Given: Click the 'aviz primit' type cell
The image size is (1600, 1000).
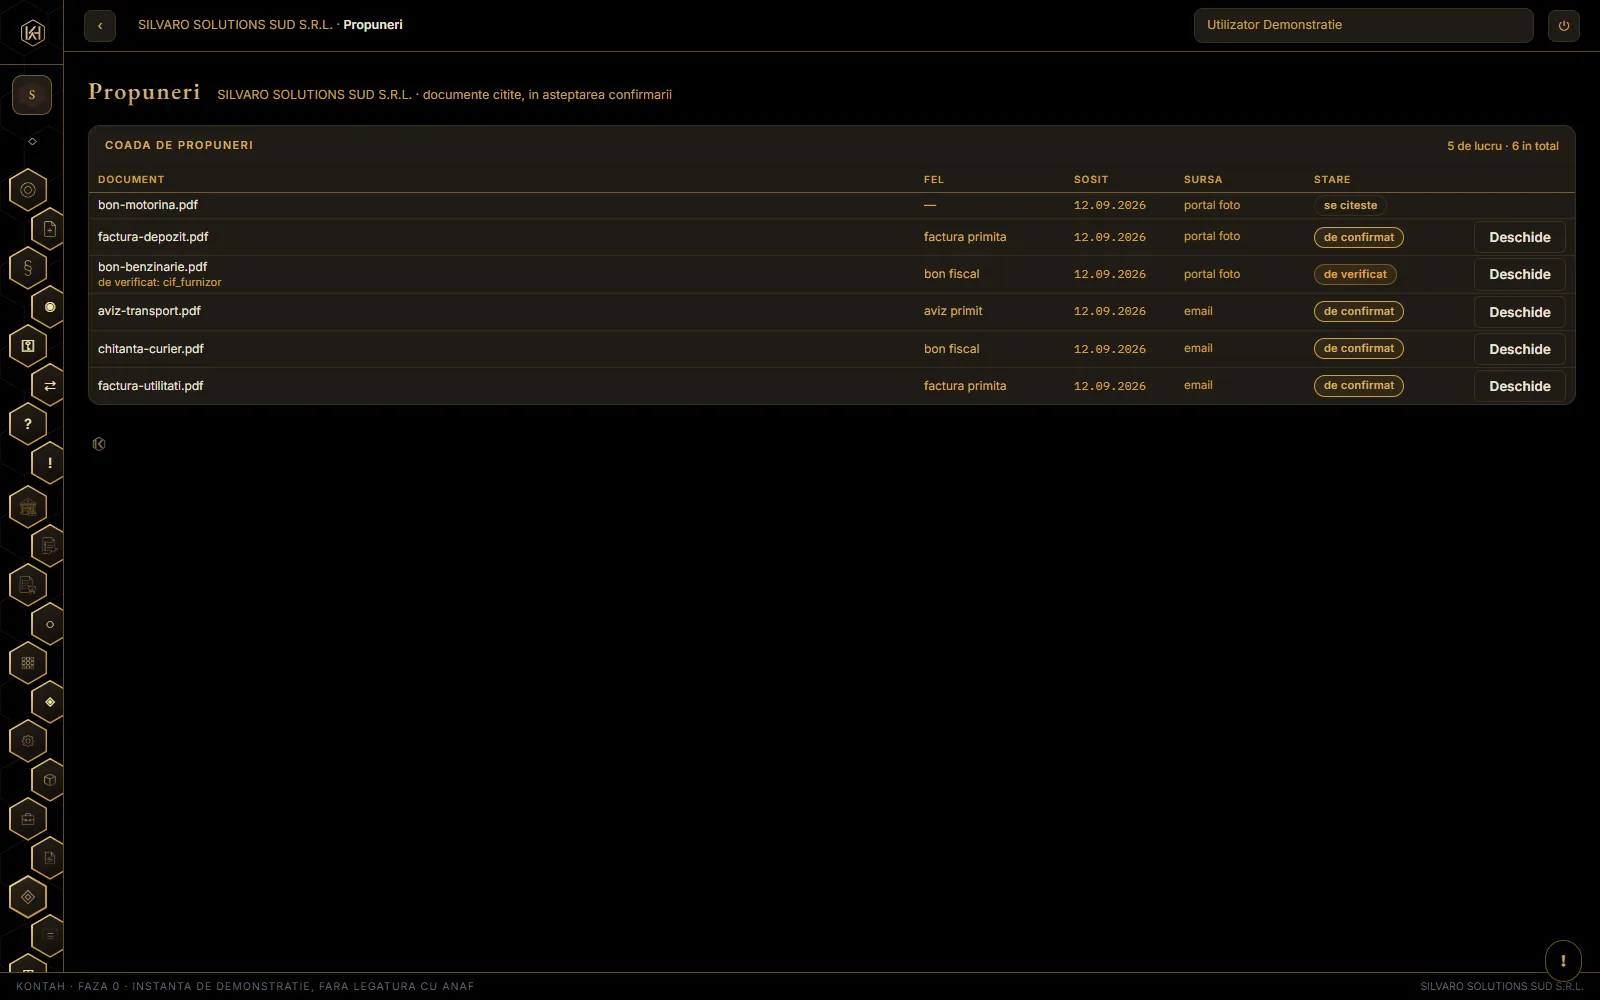Looking at the screenshot, I should coord(953,311).
